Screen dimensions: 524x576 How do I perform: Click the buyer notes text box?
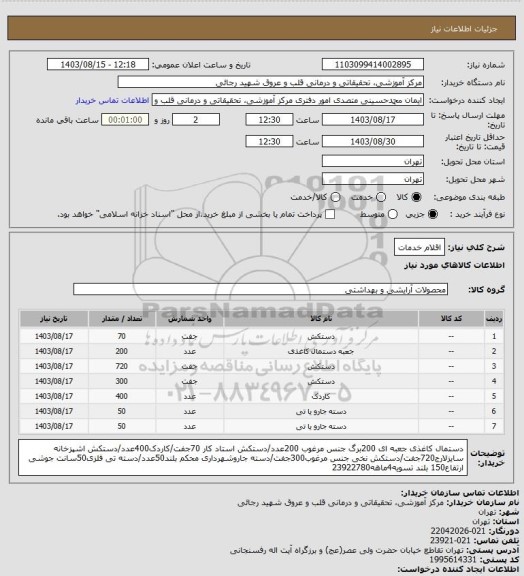pos(243,458)
